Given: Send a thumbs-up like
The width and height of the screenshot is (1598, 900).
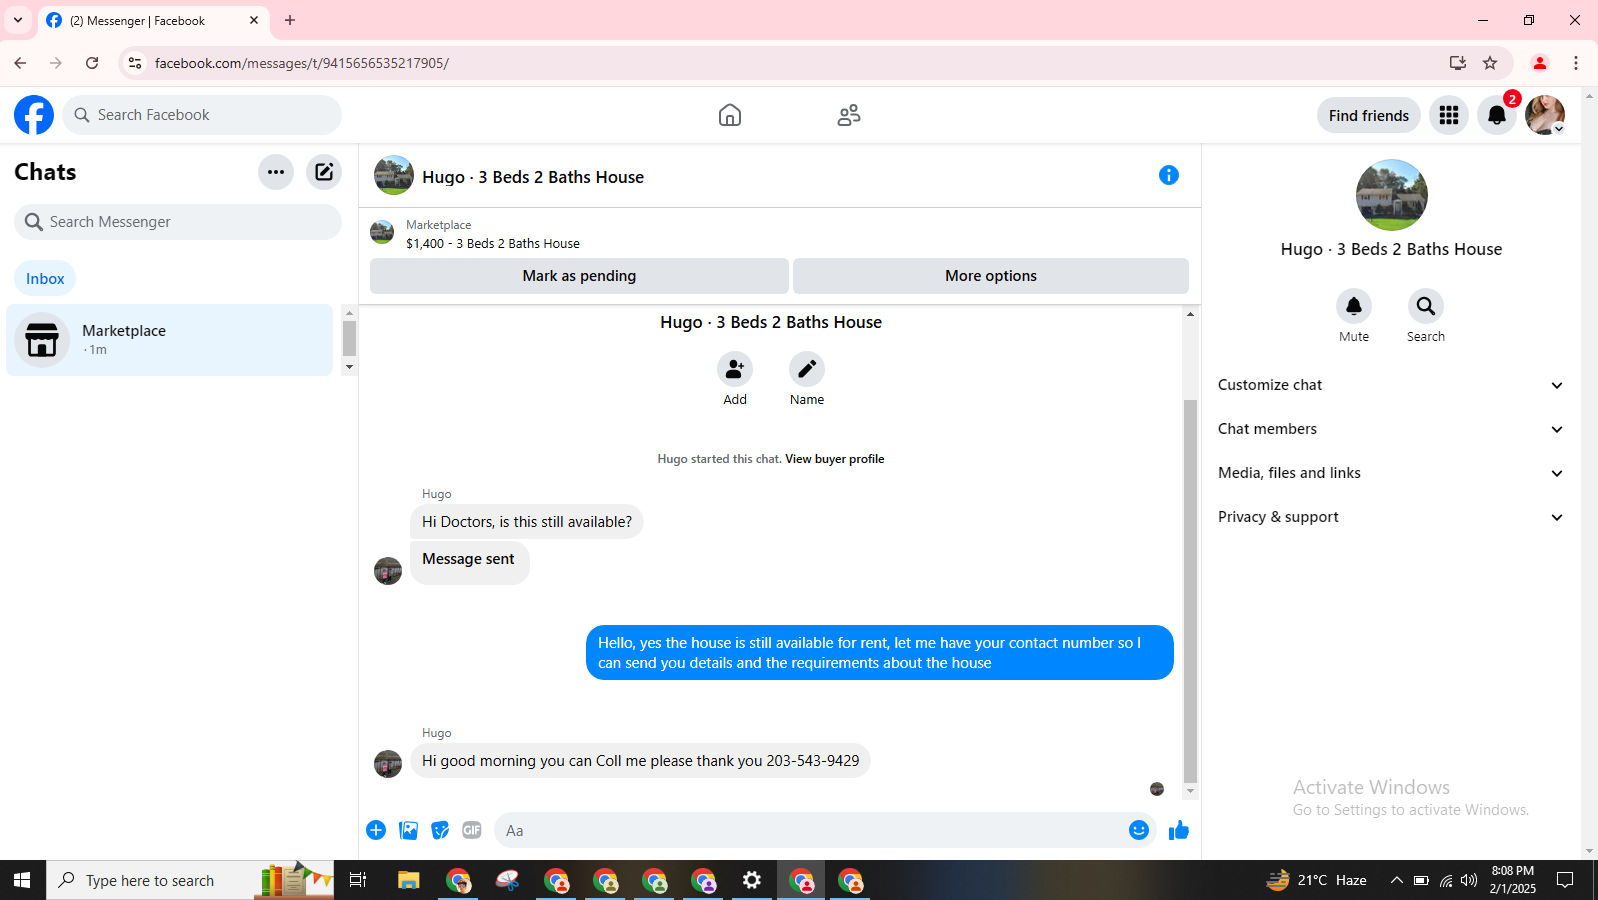Looking at the screenshot, I should [x=1179, y=830].
